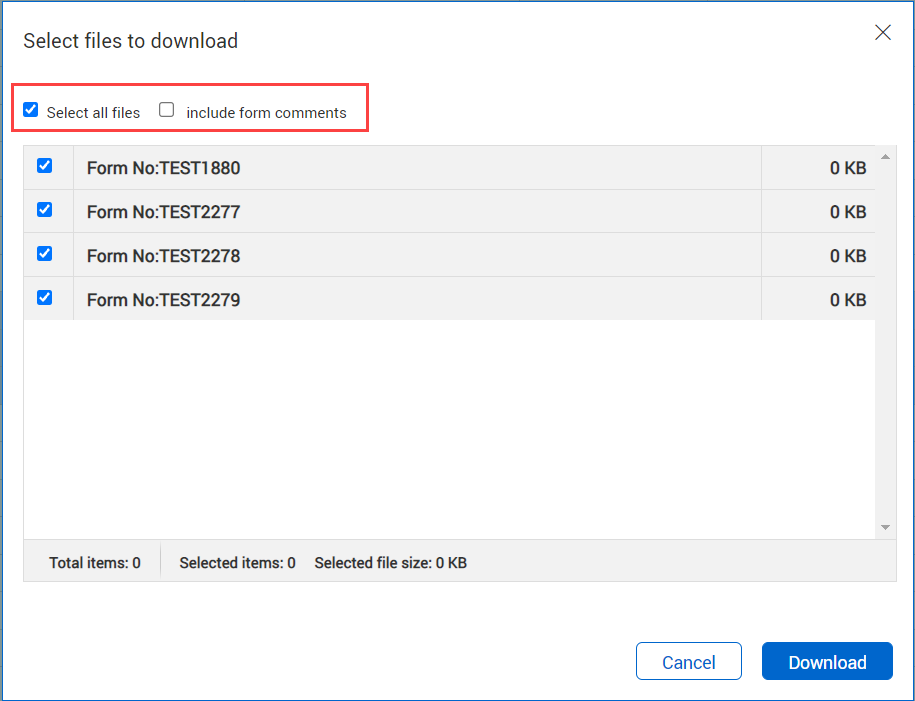Click the Select all files label text
The image size is (915, 701).
click(x=93, y=113)
